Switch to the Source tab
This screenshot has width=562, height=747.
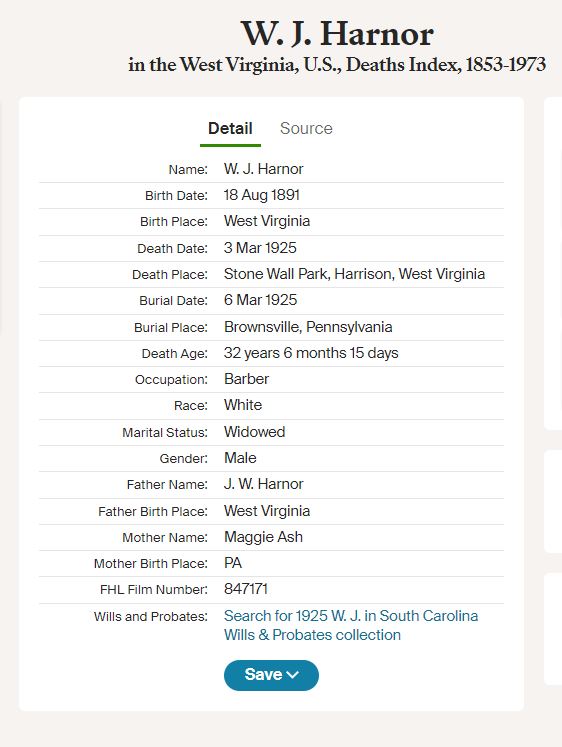(x=306, y=128)
